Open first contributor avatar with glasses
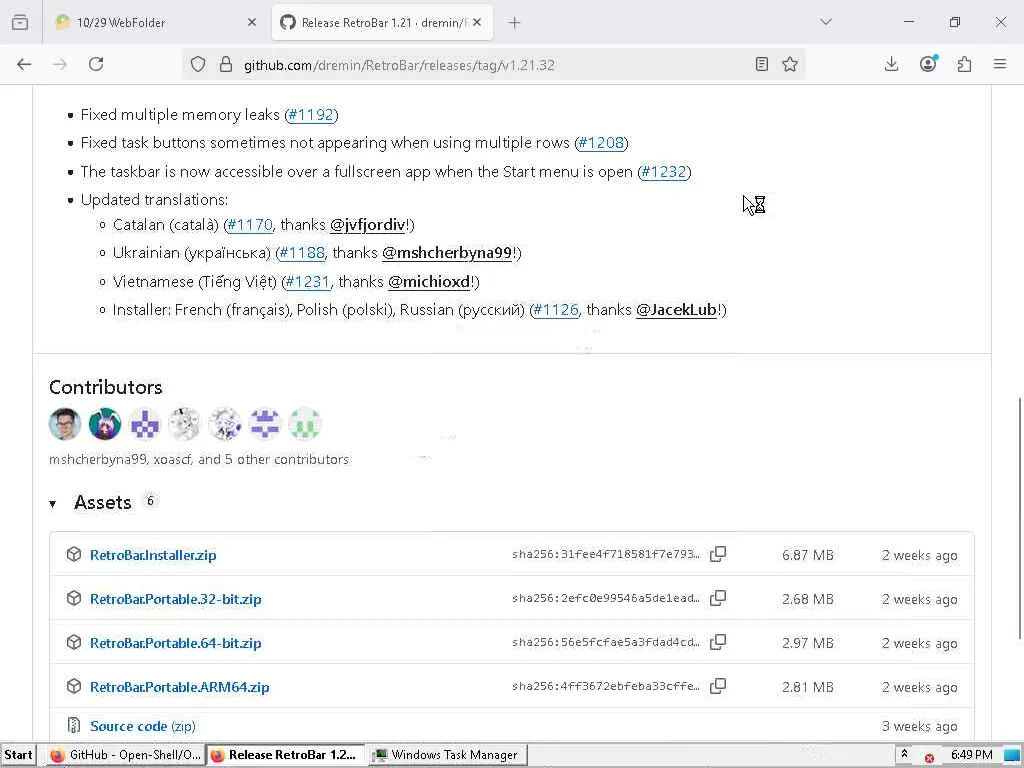 65,424
